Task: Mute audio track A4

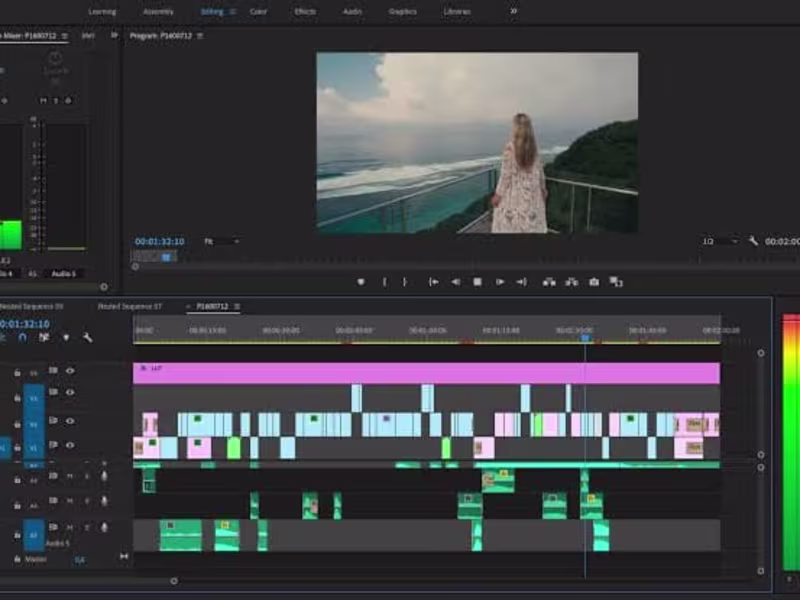Action: [70, 501]
